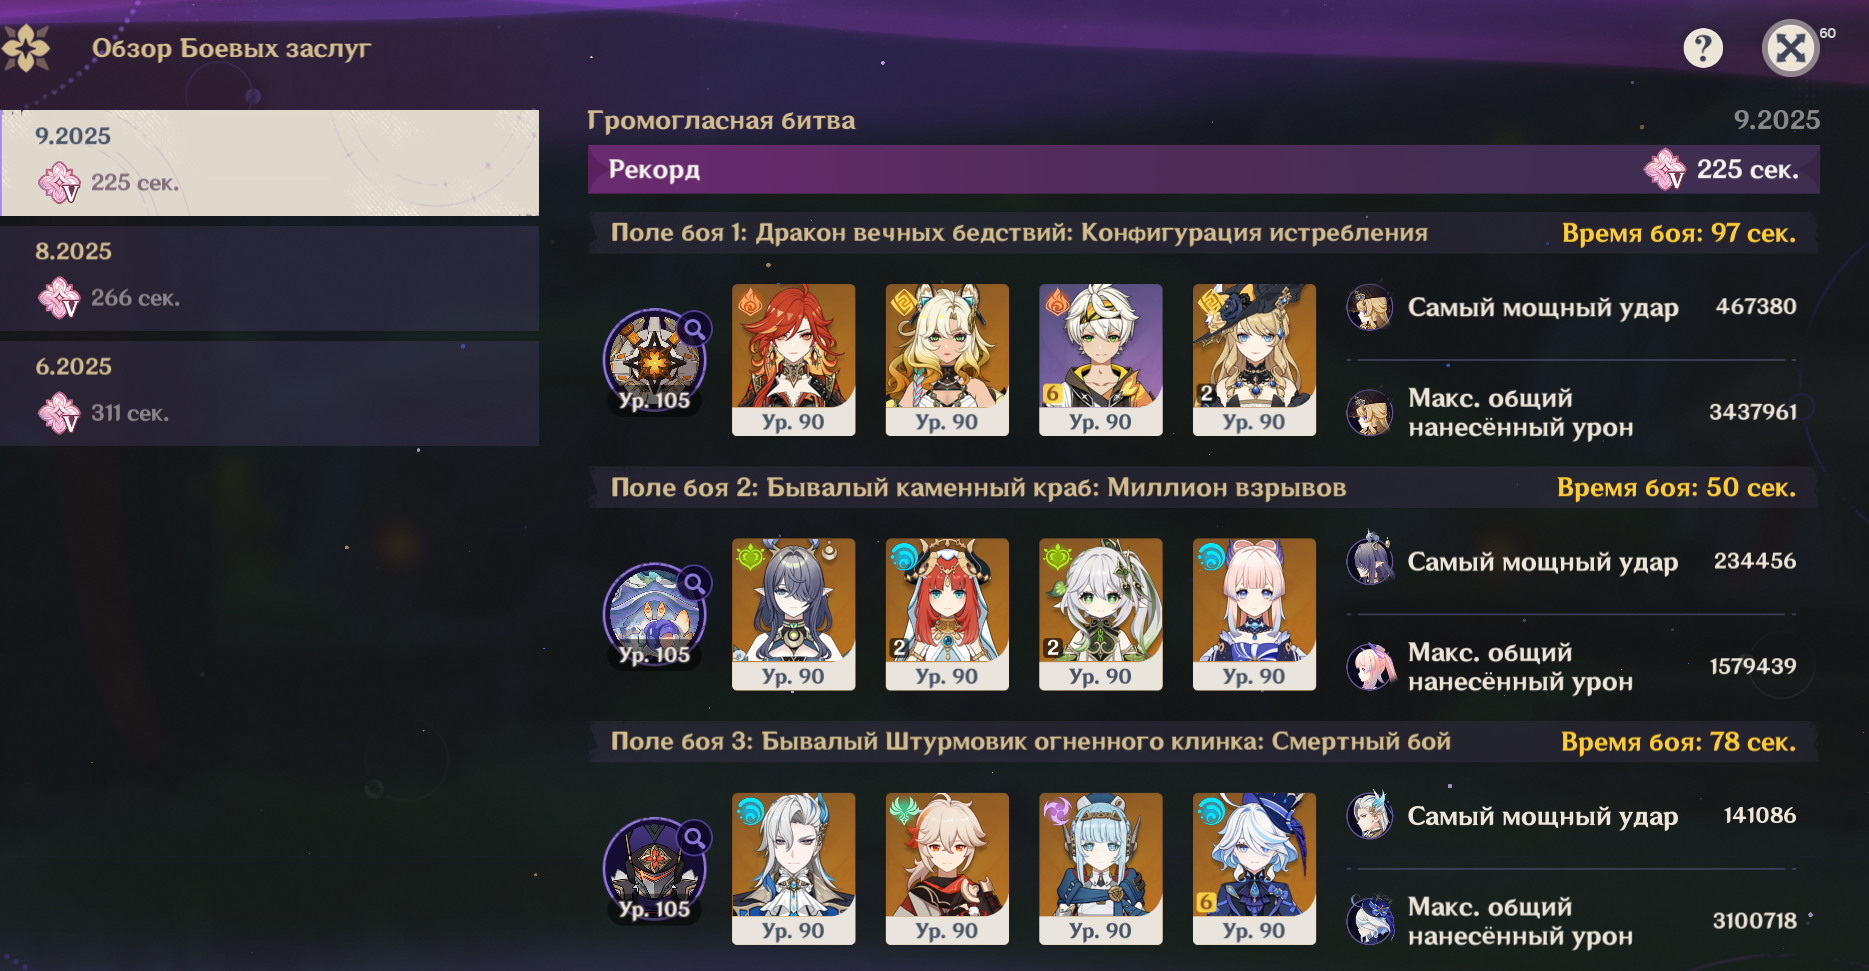Viewport: 1869px width, 971px height.
Task: Inspect the Battlefield 3 fire blade boss icon
Action: [x=655, y=869]
